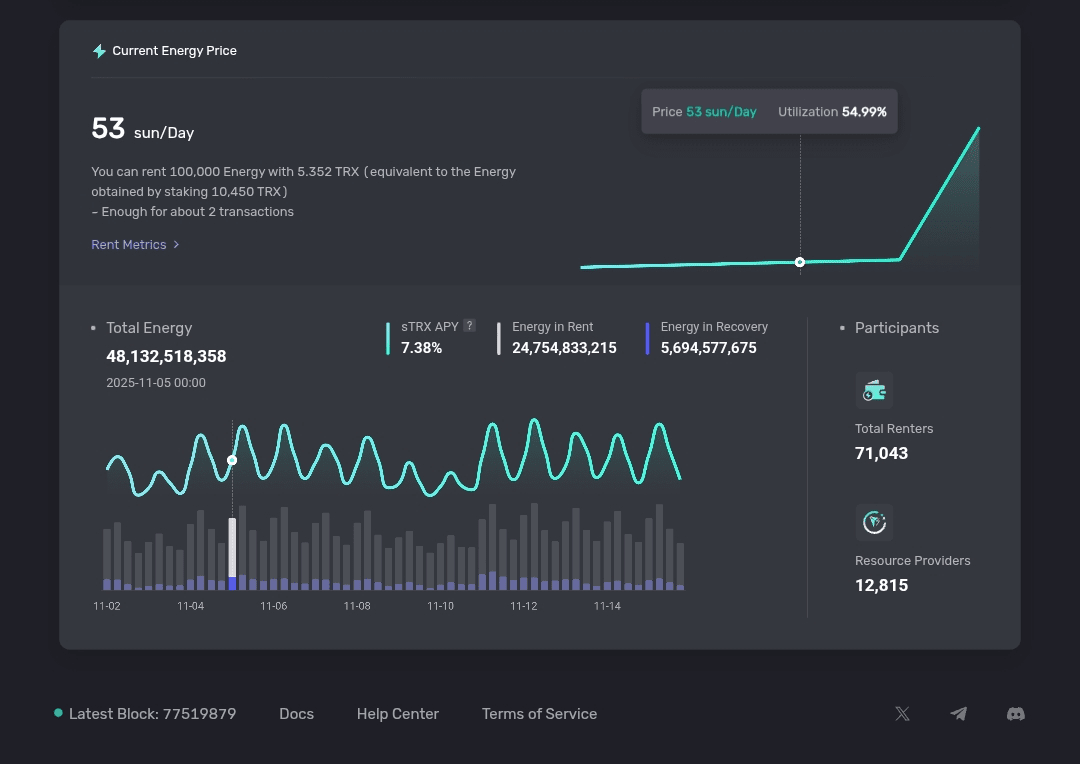The width and height of the screenshot is (1080, 764).
Task: Select the highlighted white bar on 11-05
Action: pyautogui.click(x=233, y=548)
